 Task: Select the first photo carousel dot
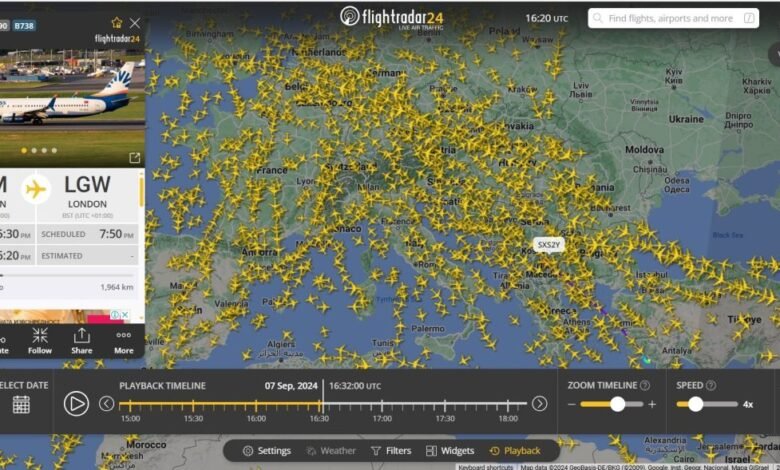tap(24, 150)
